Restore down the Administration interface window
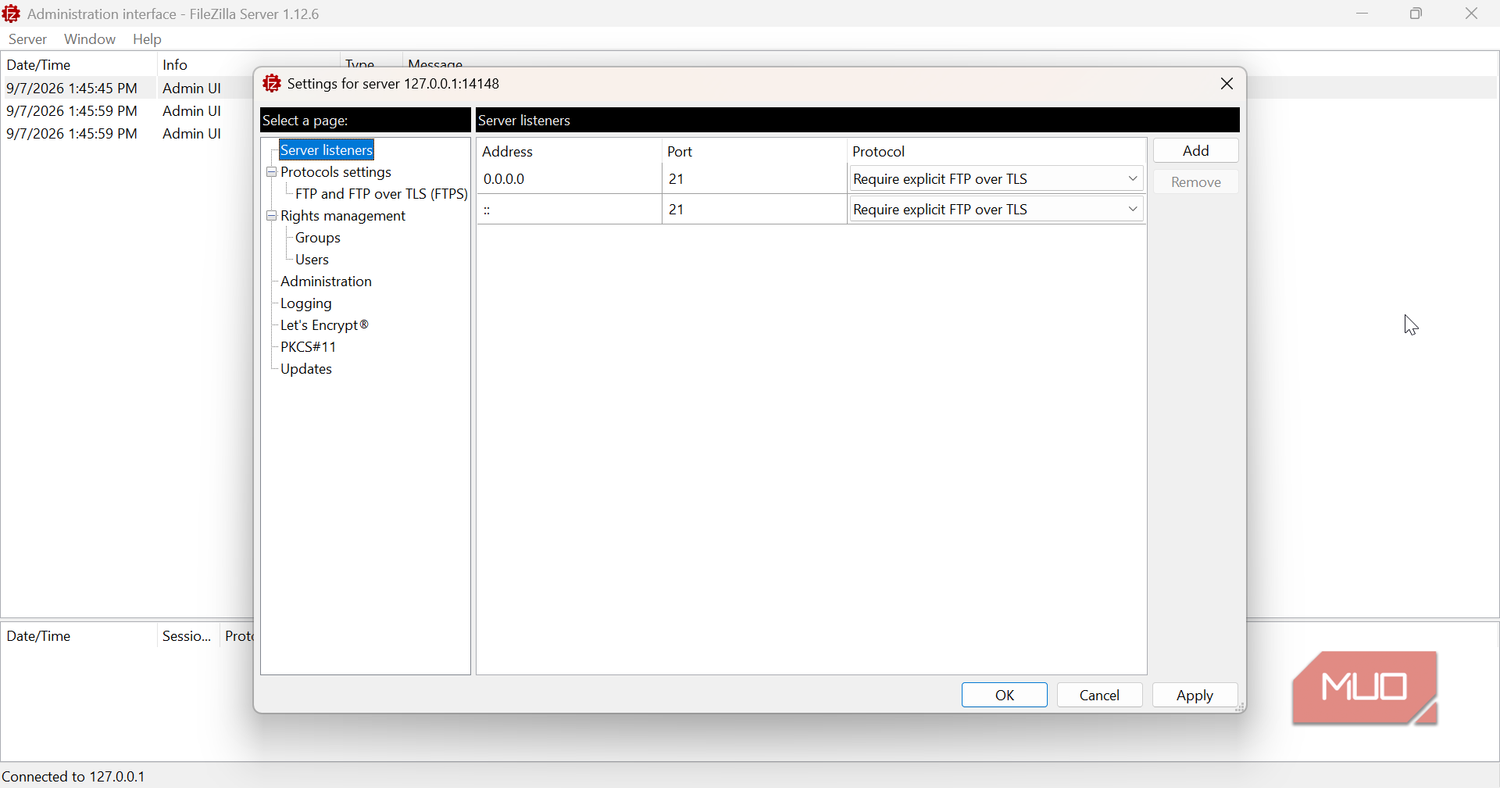Image resolution: width=1500 pixels, height=788 pixels. pos(1416,14)
